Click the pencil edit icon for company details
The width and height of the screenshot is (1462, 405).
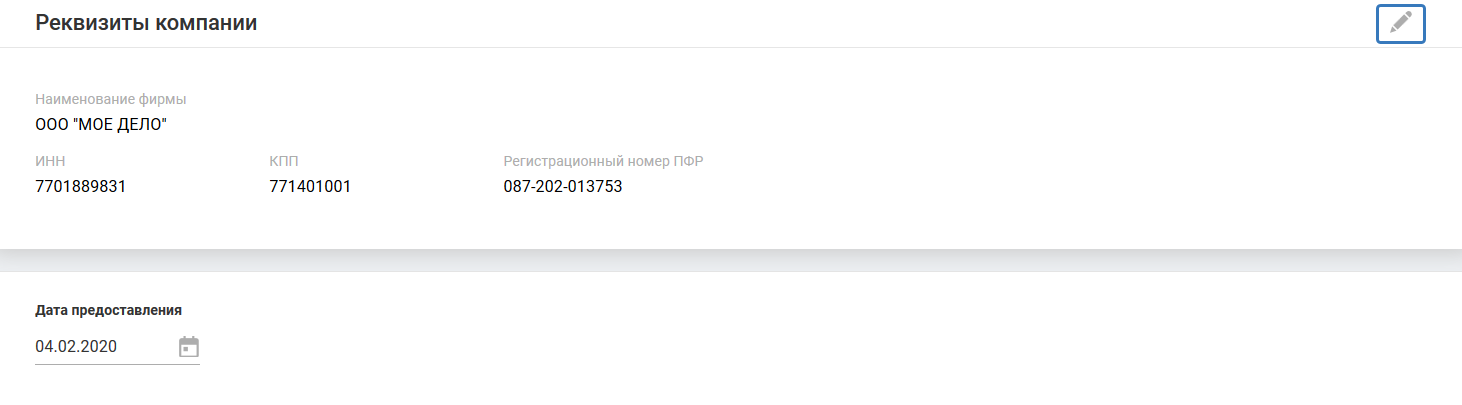(1400, 23)
